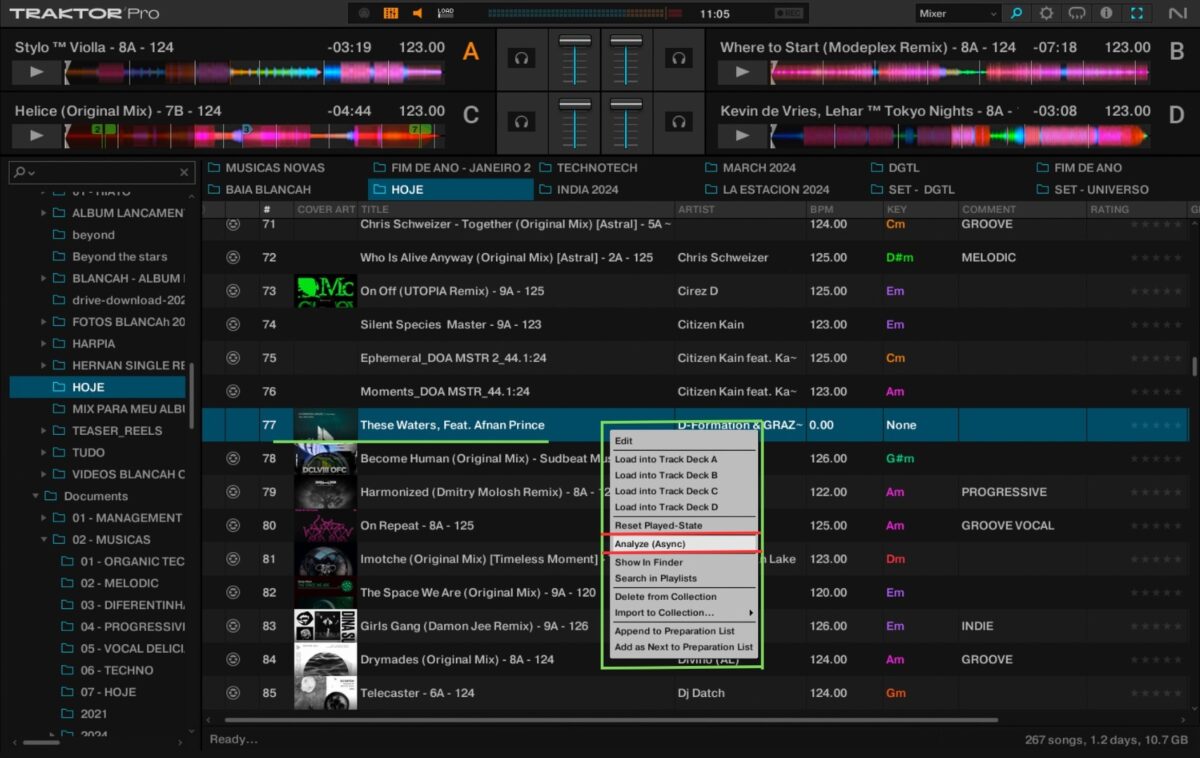1200x758 pixels.
Task: Choose Delete from Collection
Action: (683, 597)
